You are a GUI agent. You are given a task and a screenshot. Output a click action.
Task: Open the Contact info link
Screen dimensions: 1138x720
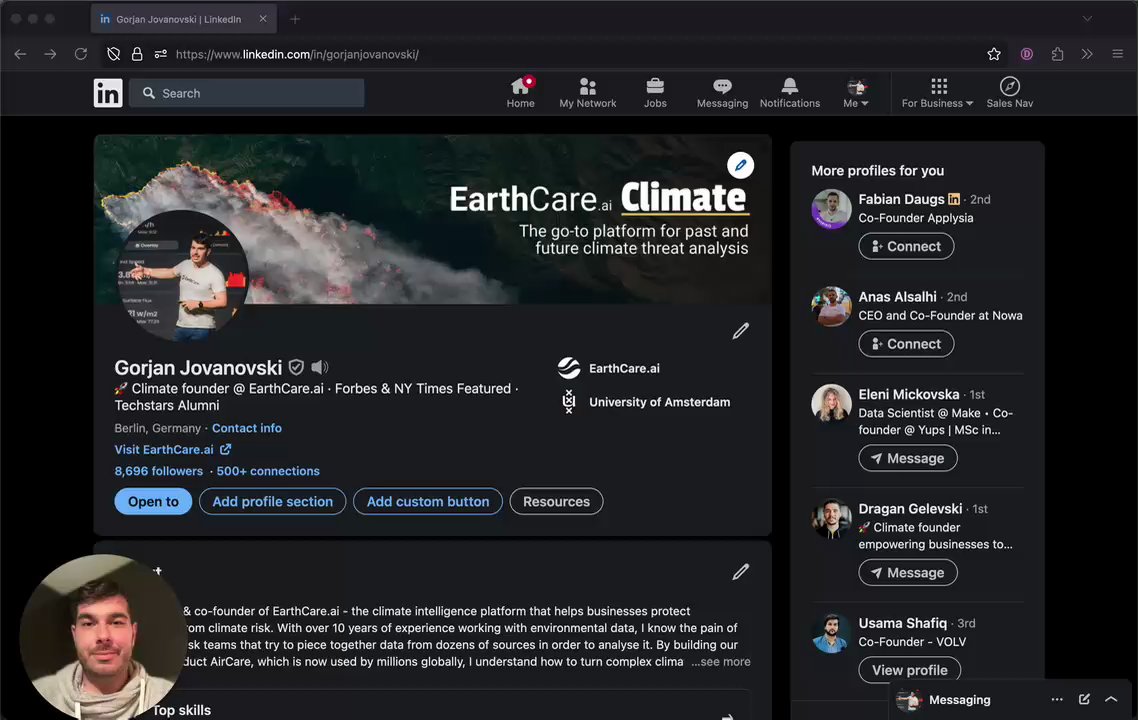pos(247,428)
